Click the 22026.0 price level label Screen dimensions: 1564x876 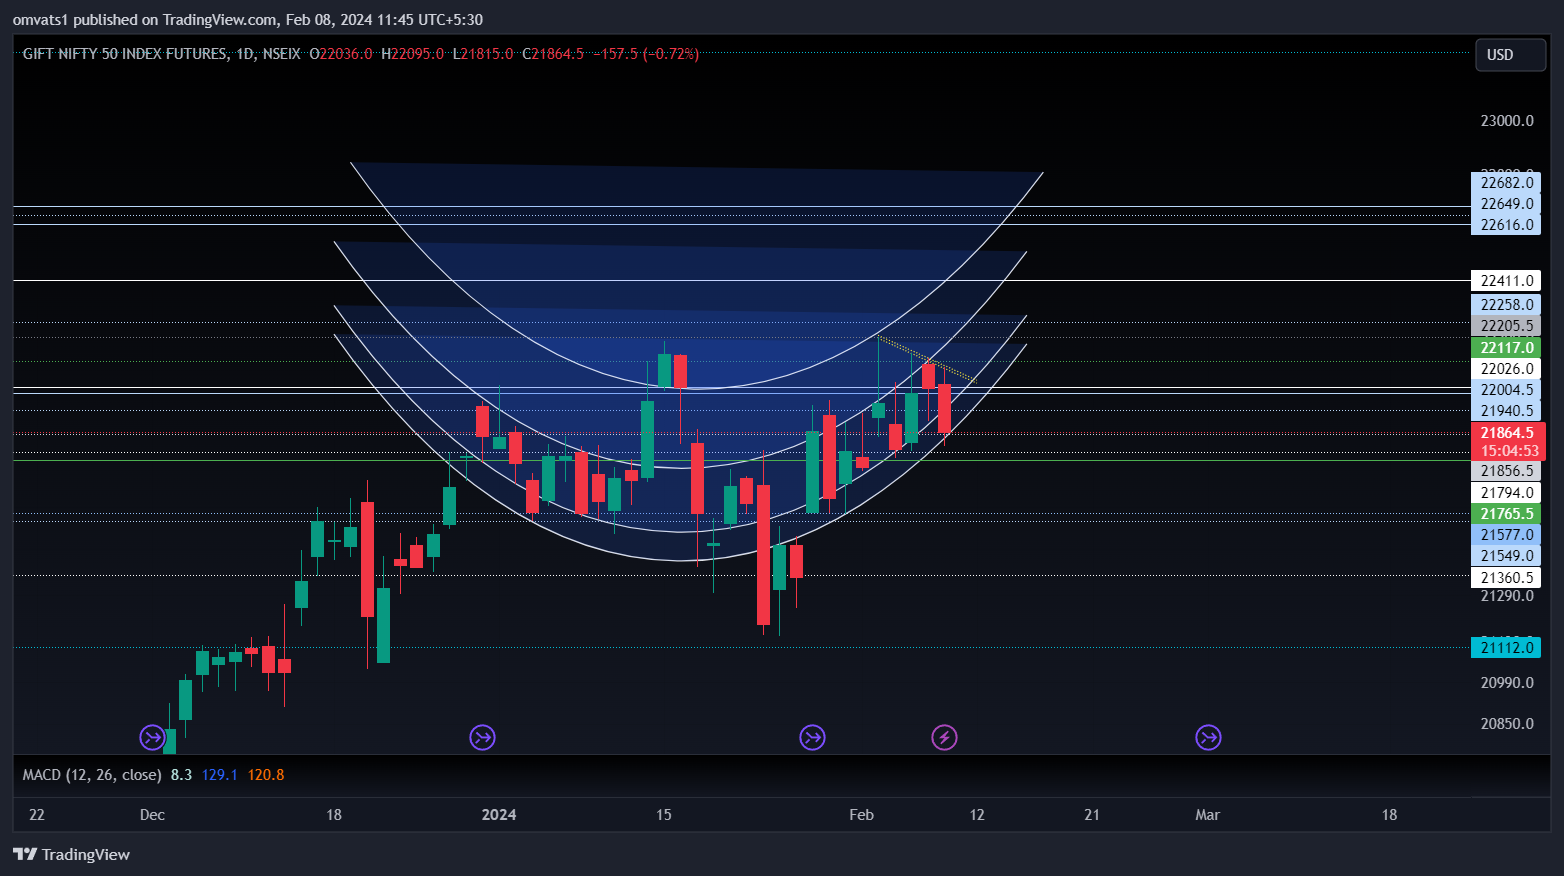point(1506,369)
